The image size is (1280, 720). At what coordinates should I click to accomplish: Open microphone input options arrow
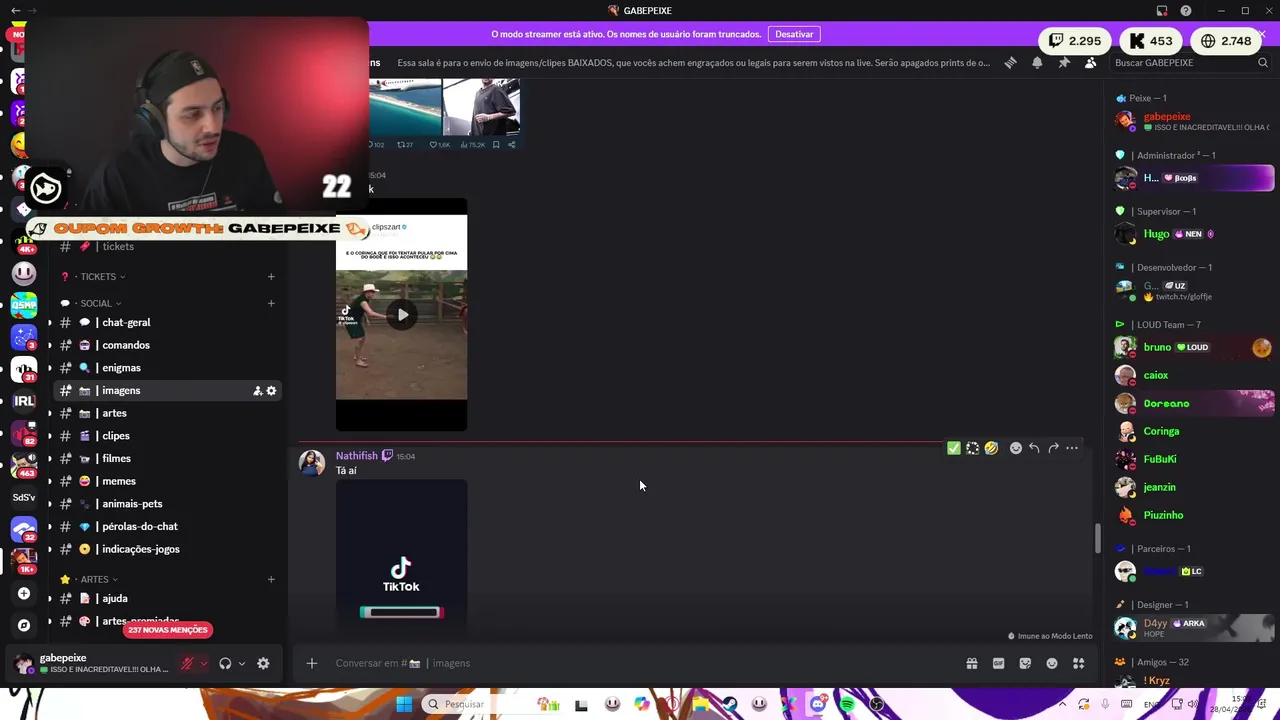[204, 663]
